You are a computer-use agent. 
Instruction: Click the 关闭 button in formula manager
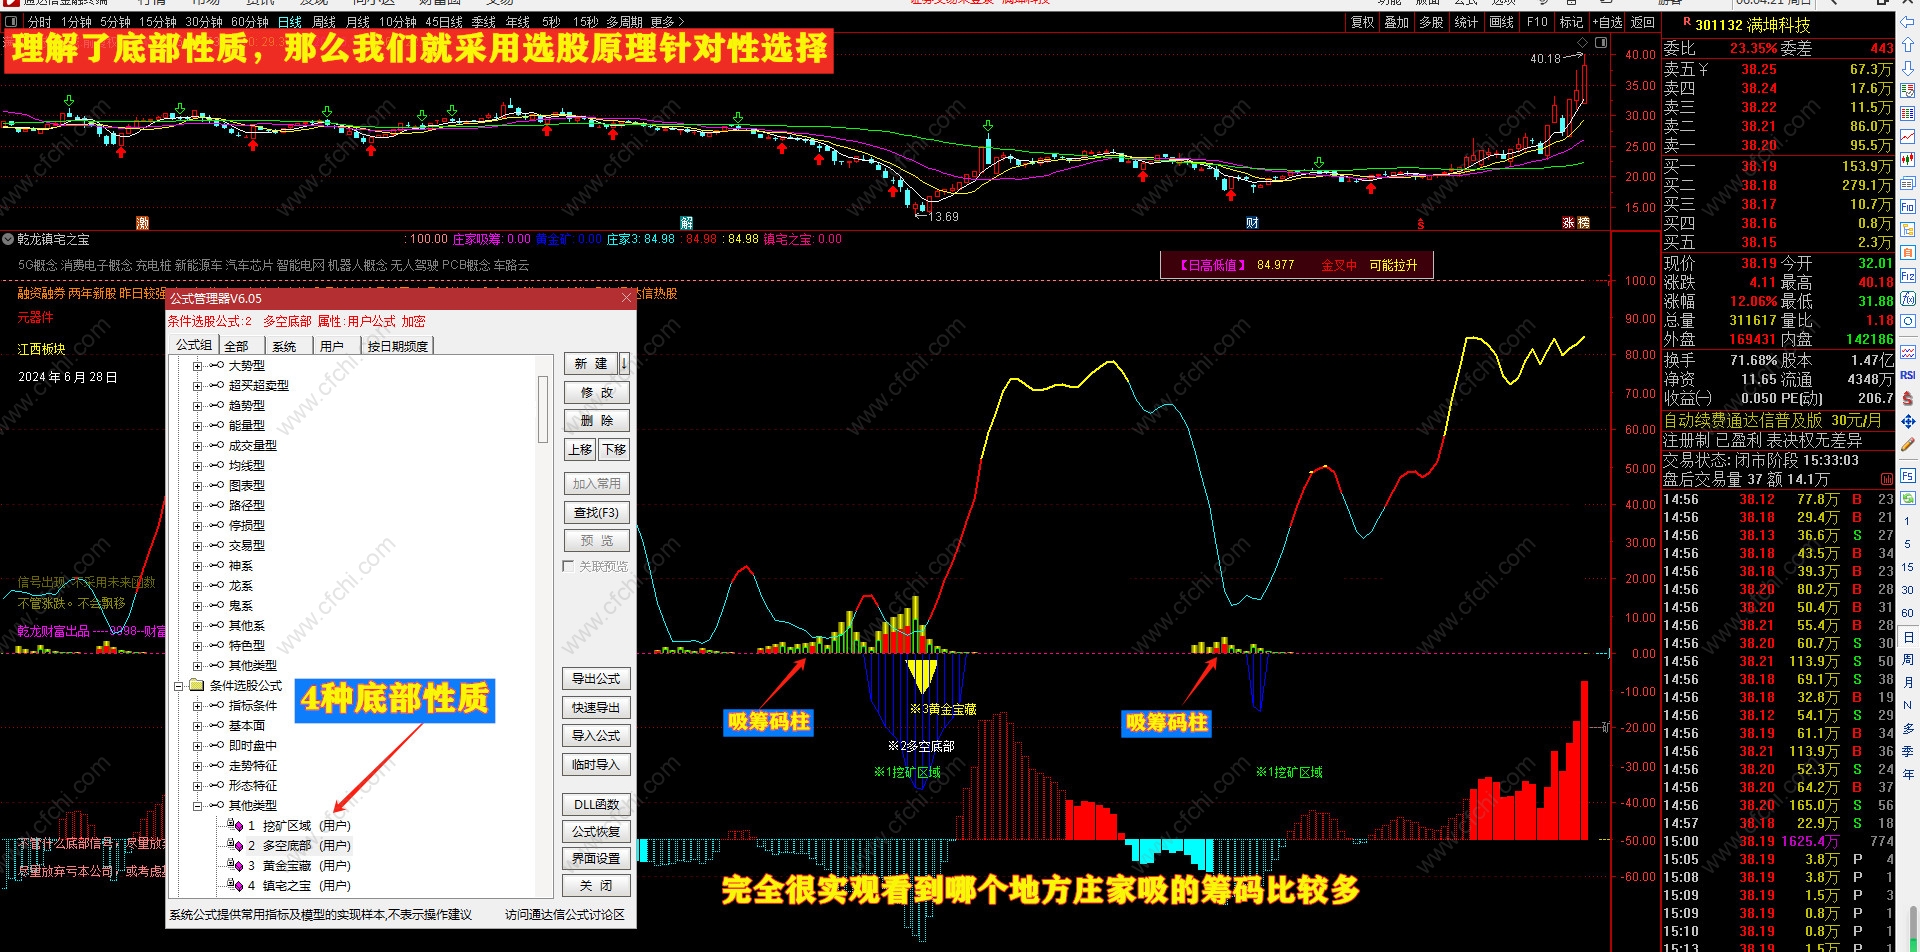[x=597, y=885]
